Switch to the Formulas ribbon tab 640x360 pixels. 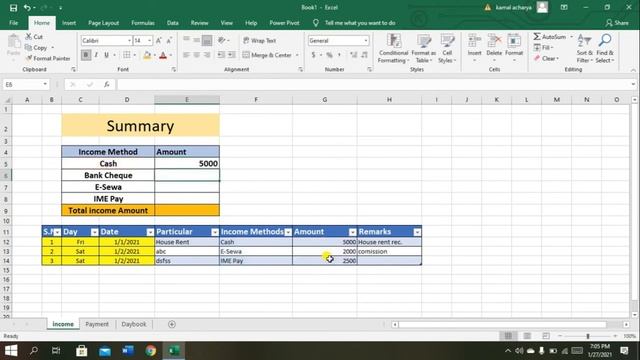[143, 23]
